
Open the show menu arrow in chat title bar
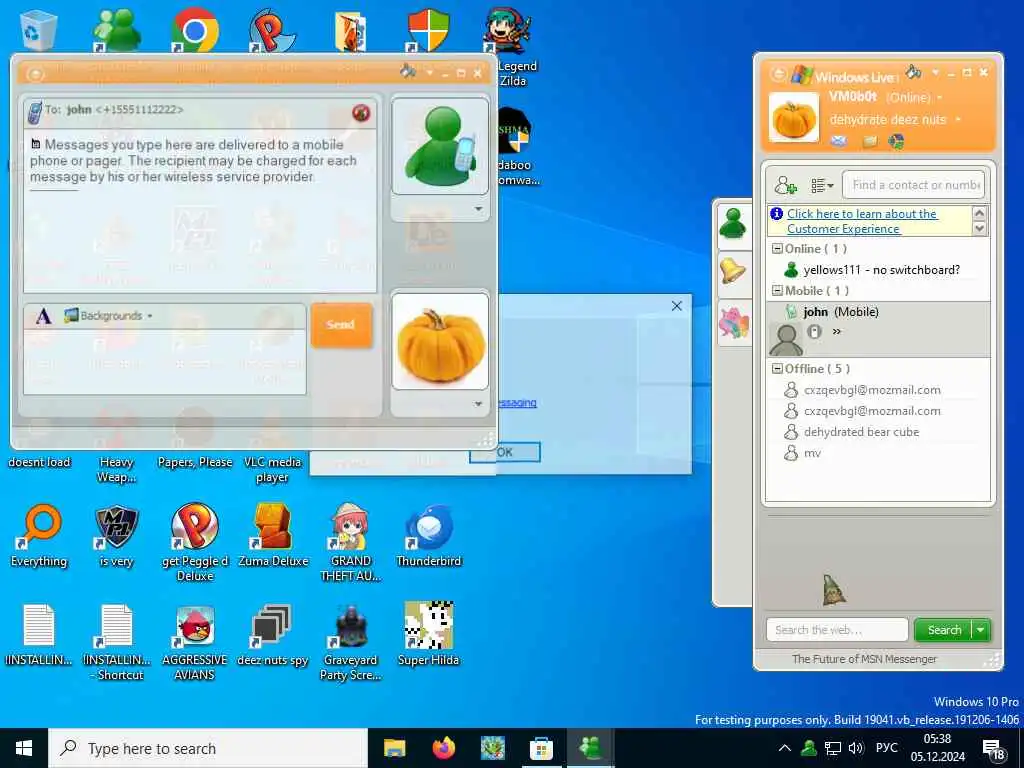coord(429,72)
